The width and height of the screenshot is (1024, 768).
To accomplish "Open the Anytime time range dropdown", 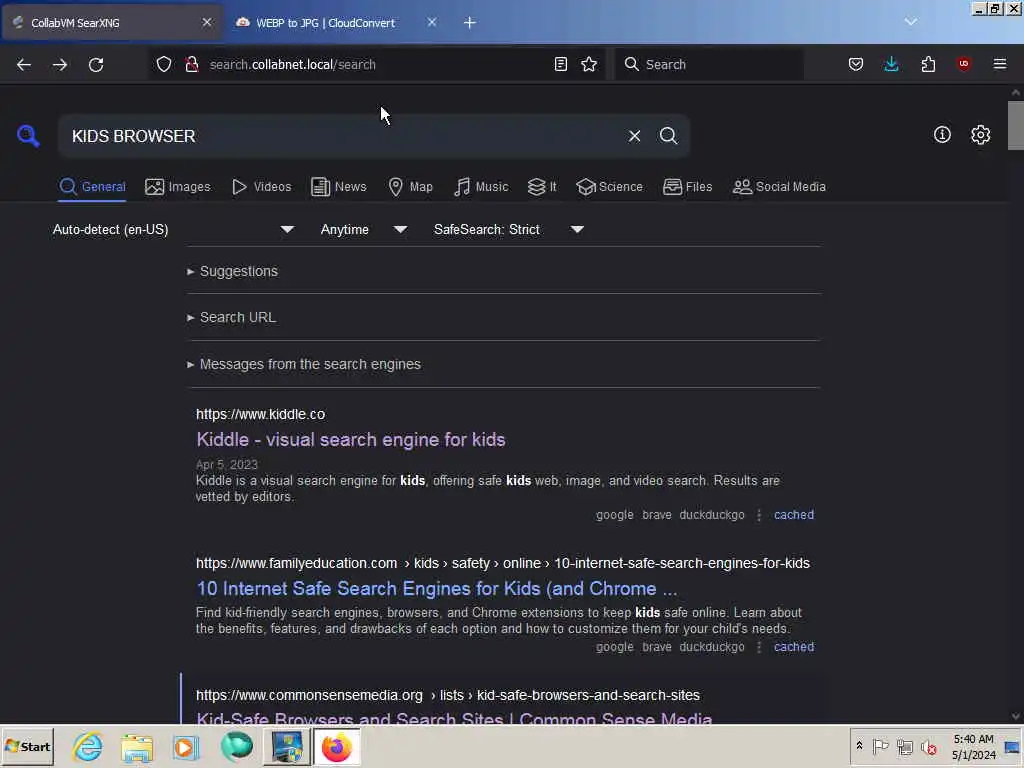I will 364,230.
